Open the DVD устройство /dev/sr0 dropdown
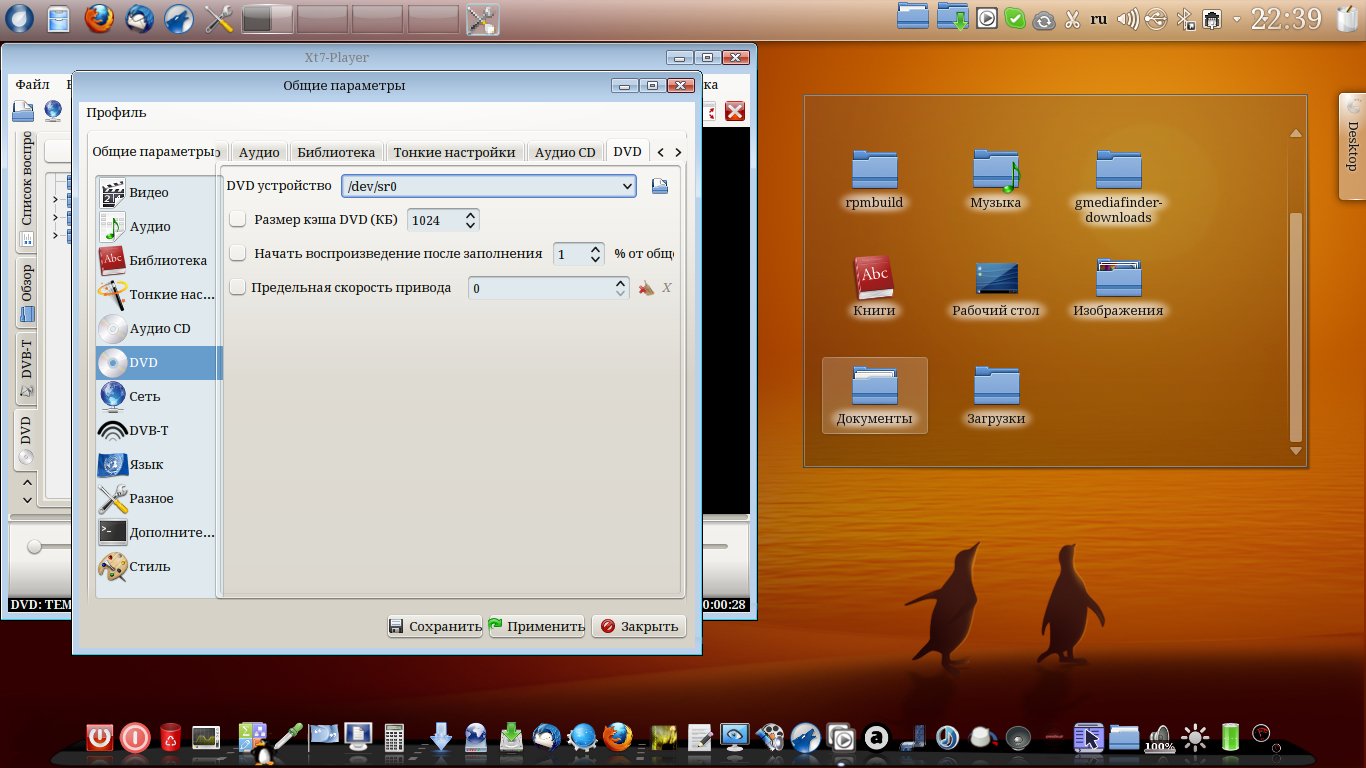 [x=627, y=186]
